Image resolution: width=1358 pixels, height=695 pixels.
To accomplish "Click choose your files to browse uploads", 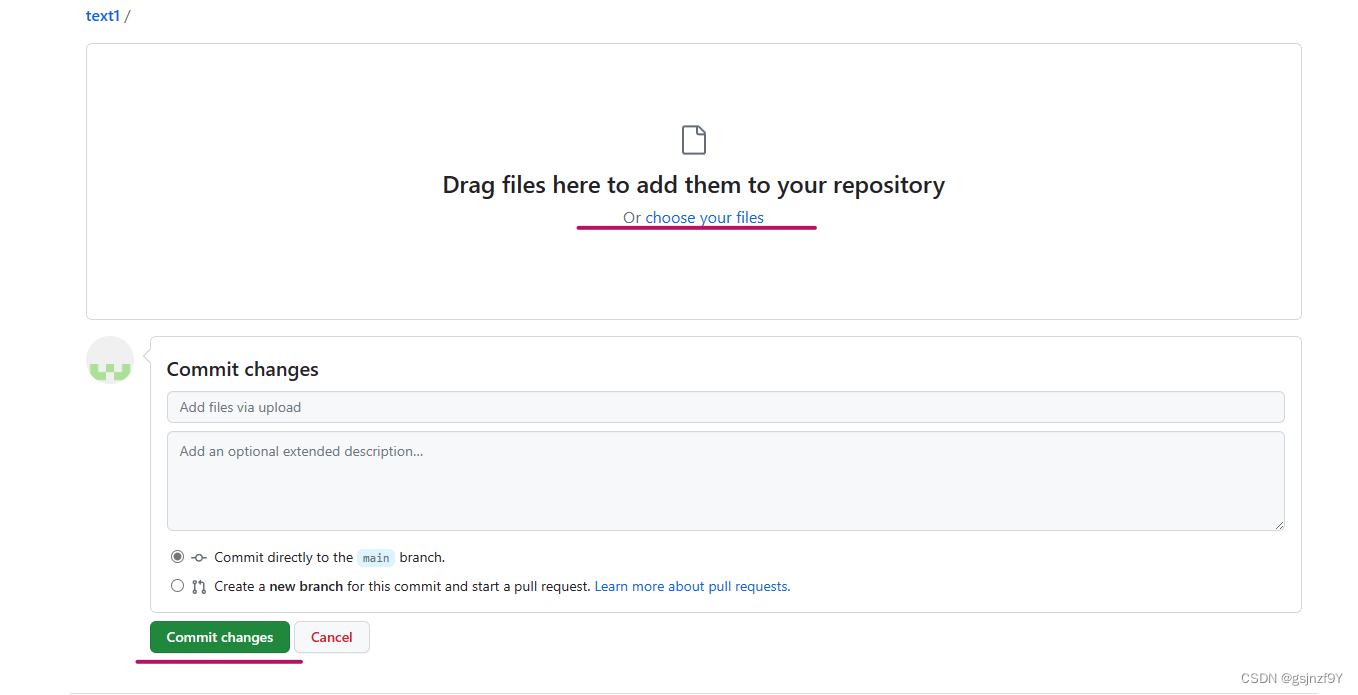I will [x=704, y=217].
